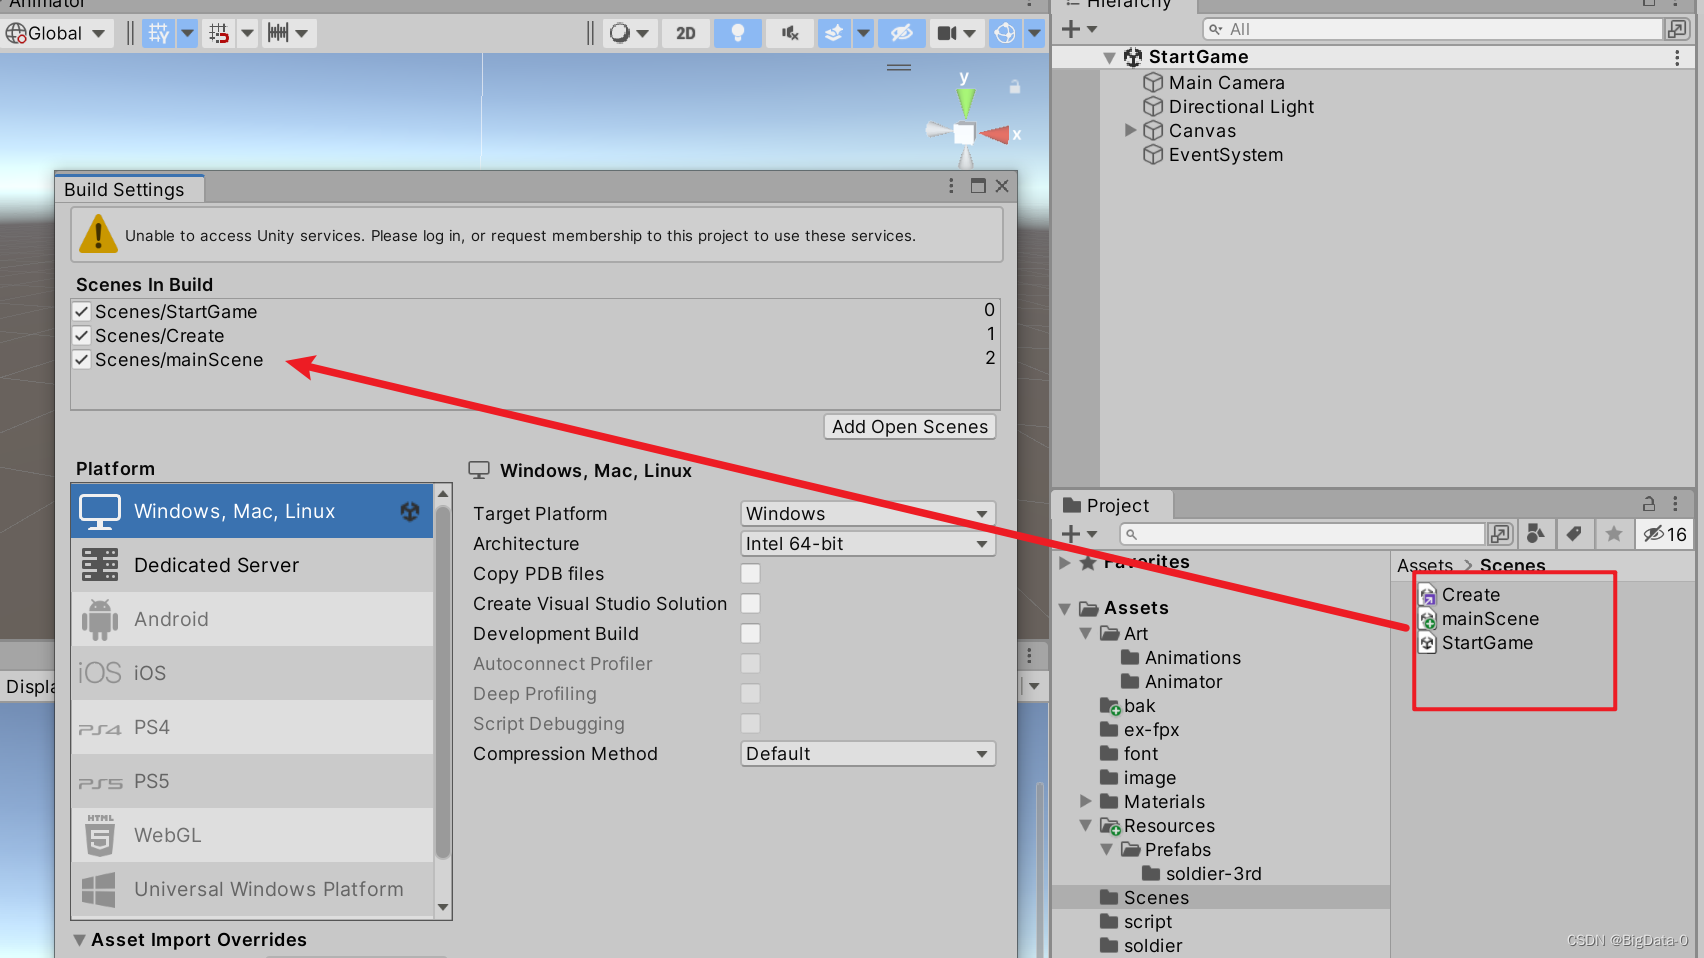Screen dimensions: 1704x958
Task: Select the Scenes folder in Project tree
Action: [1221, 897]
